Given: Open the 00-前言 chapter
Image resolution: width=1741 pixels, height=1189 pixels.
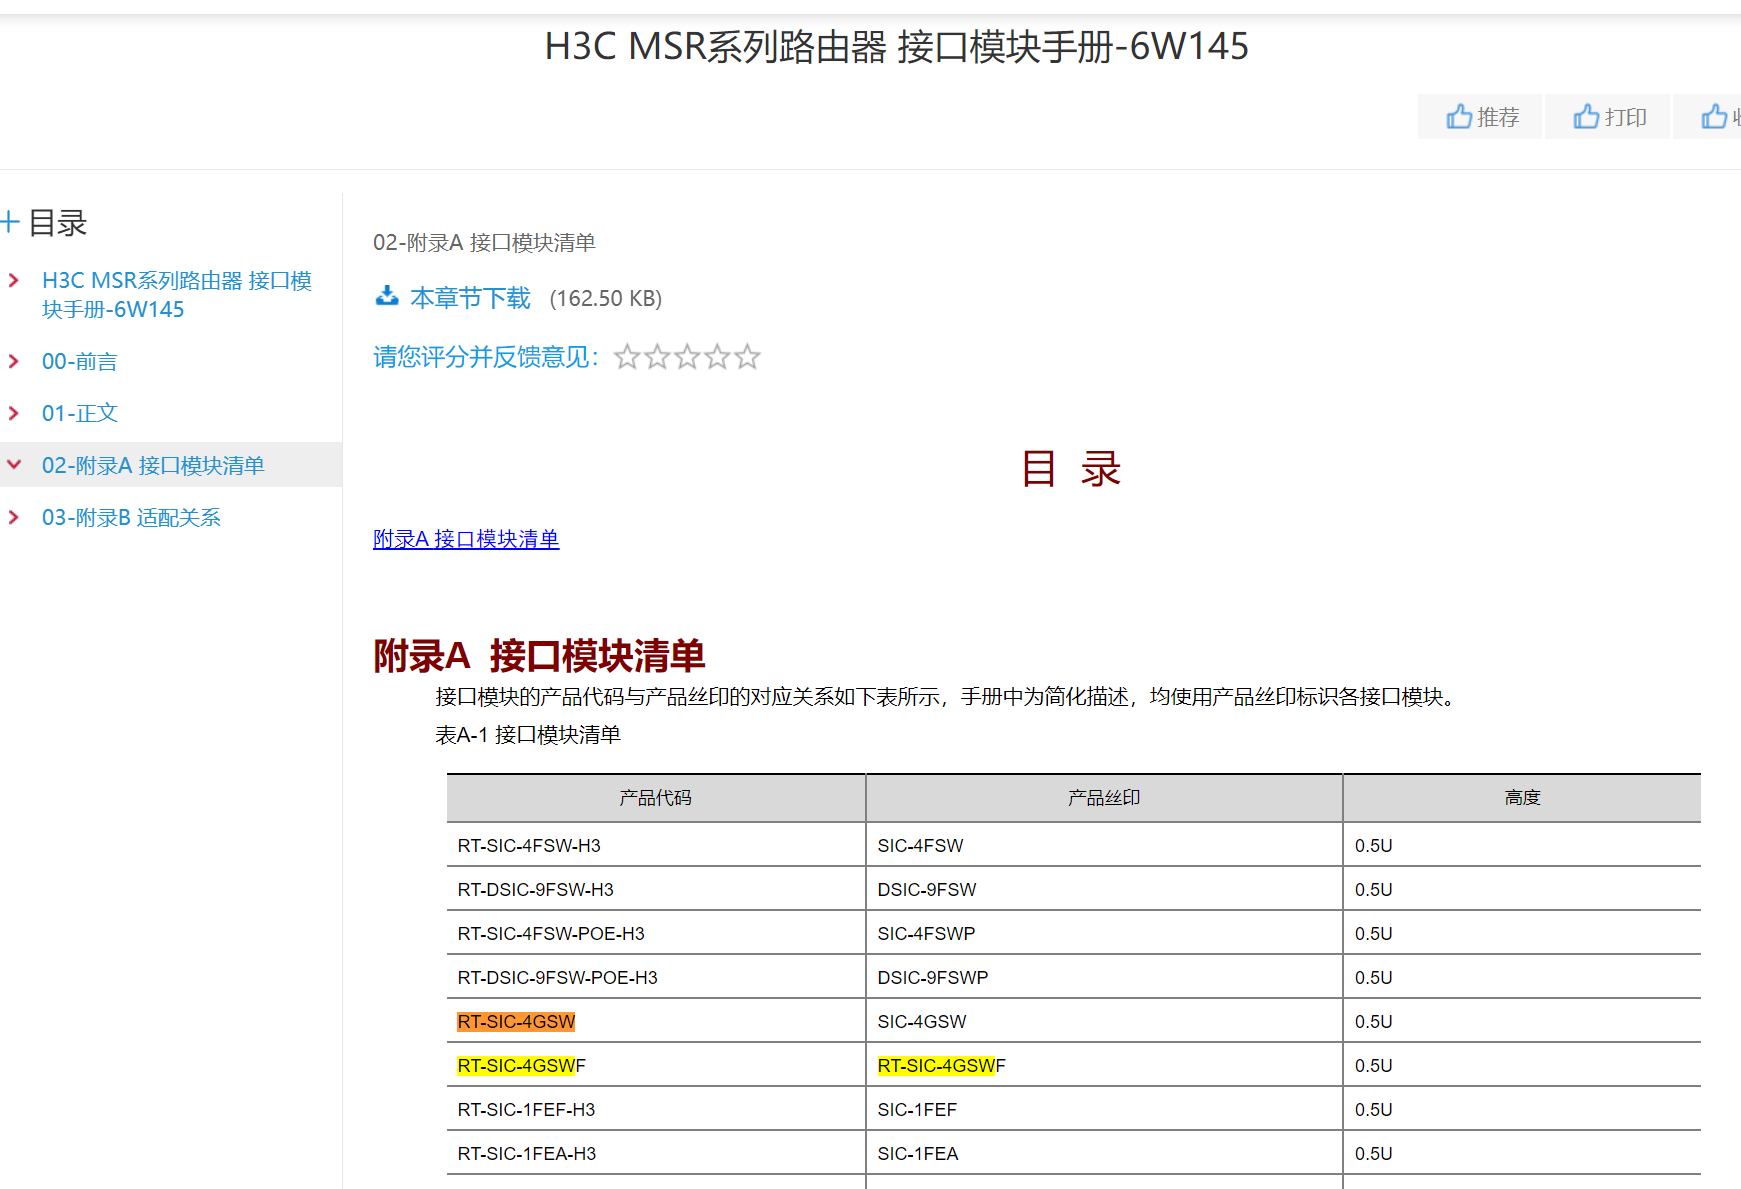Looking at the screenshot, I should coord(80,361).
